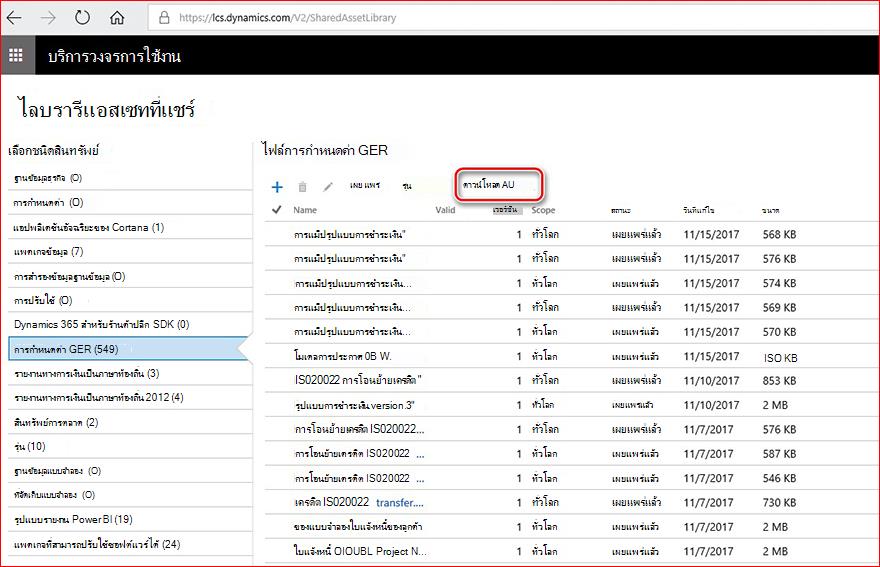Open the IS020022 transfer link row
Screen dimensions: 880x567
point(571,502)
